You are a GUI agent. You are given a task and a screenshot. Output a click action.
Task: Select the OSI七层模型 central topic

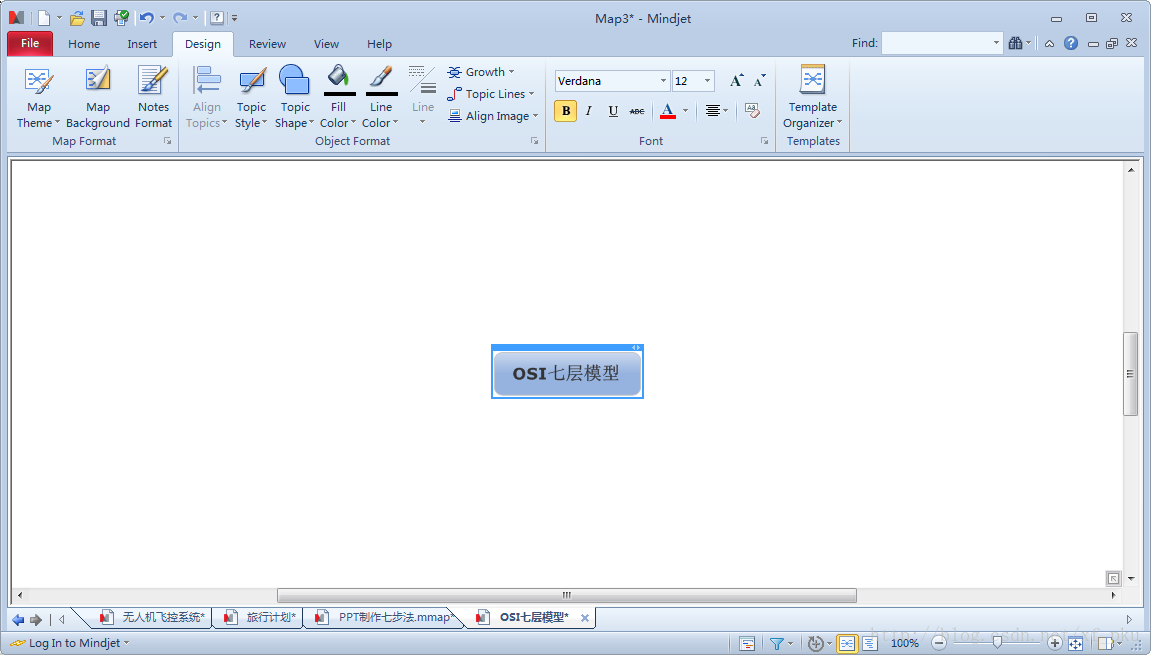pyautogui.click(x=567, y=374)
